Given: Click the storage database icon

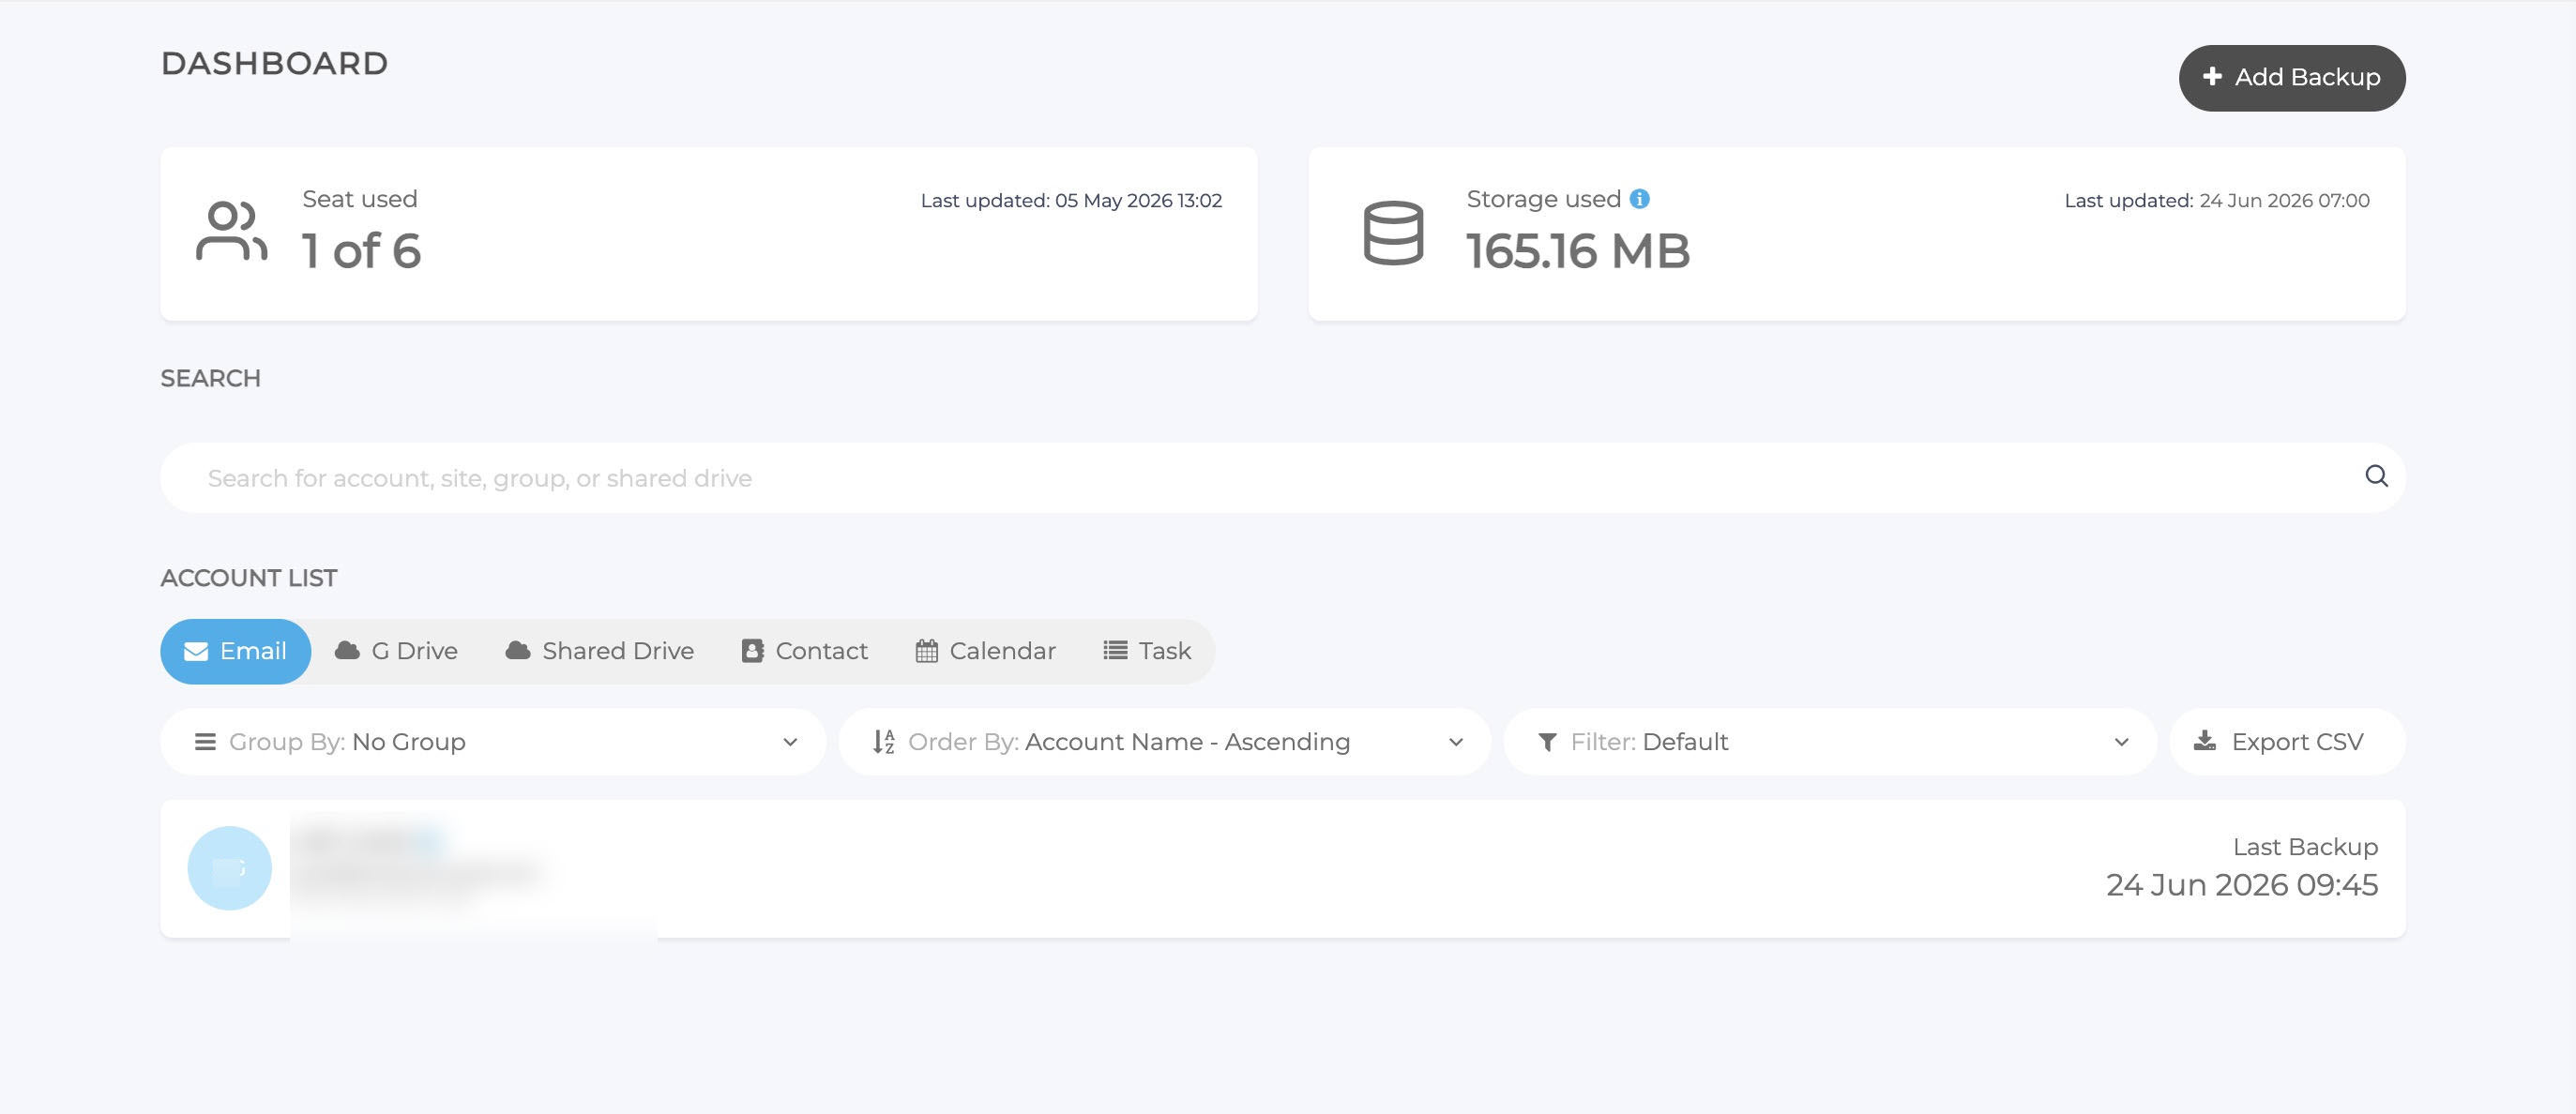Looking at the screenshot, I should point(1393,233).
